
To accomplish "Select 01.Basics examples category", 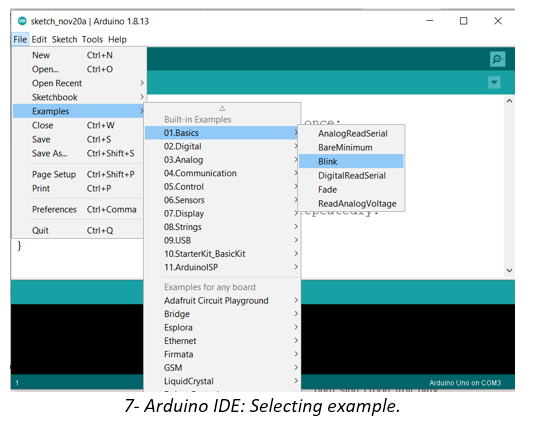I will point(222,133).
